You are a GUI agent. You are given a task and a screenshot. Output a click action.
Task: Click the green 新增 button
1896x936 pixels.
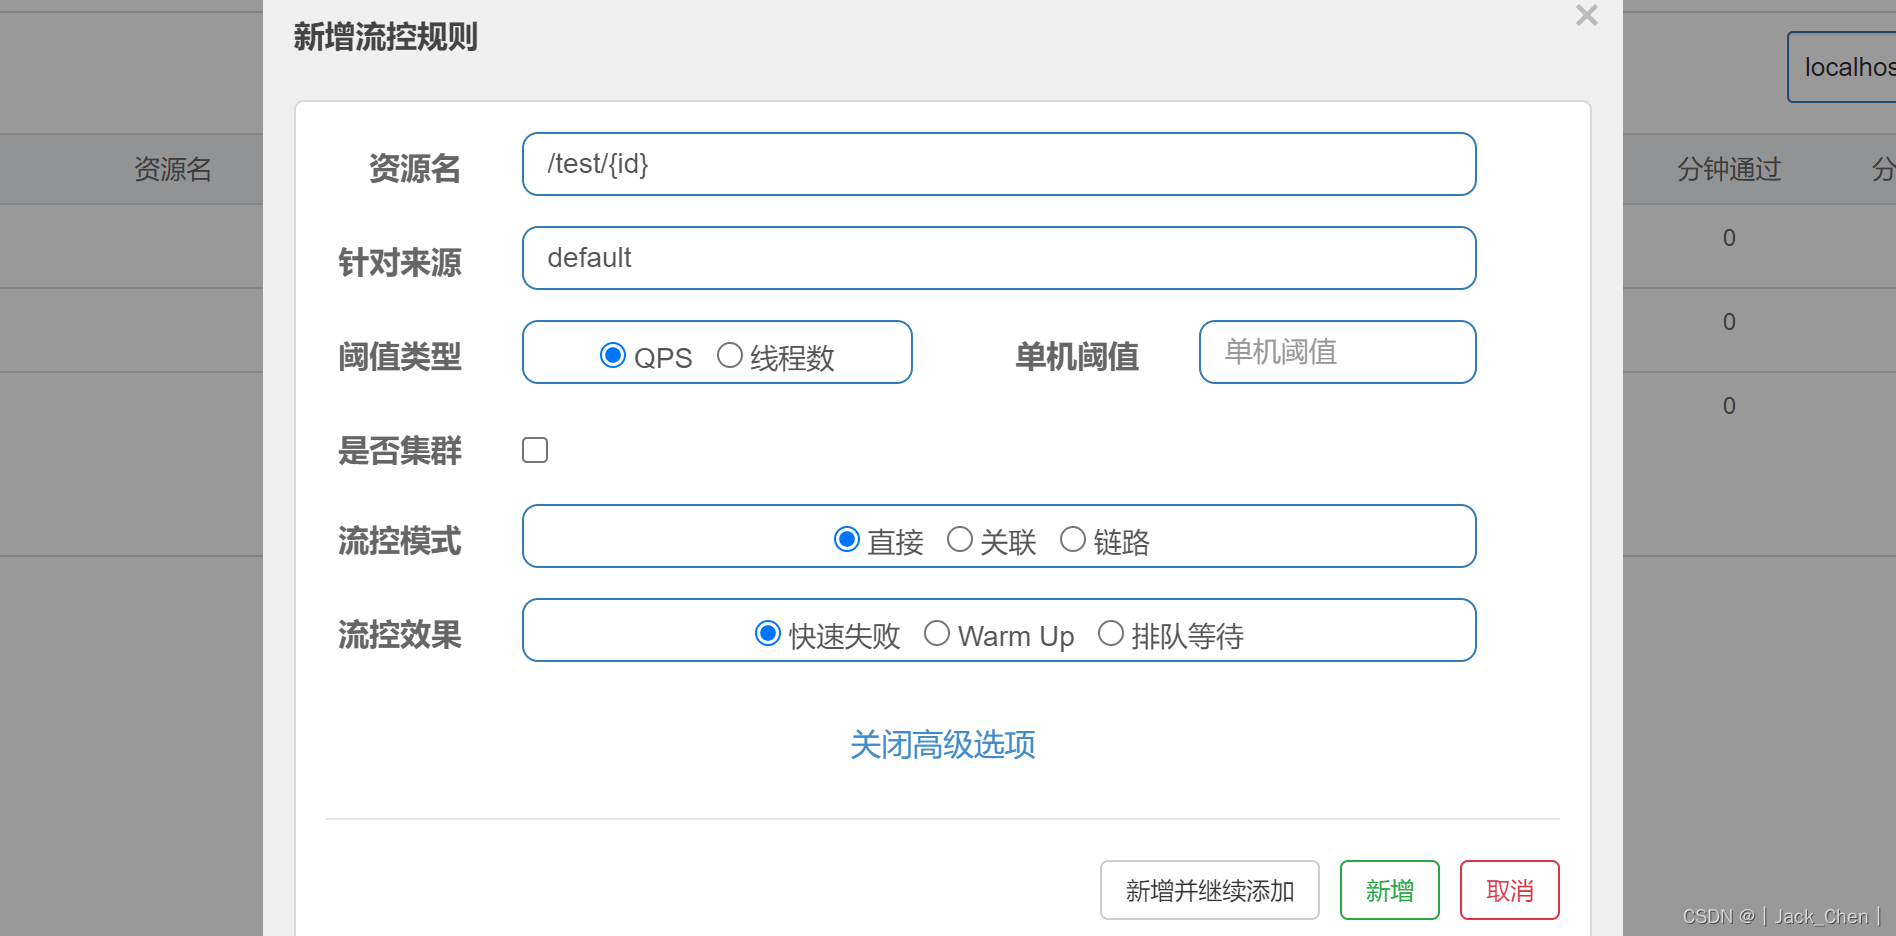pyautogui.click(x=1389, y=889)
